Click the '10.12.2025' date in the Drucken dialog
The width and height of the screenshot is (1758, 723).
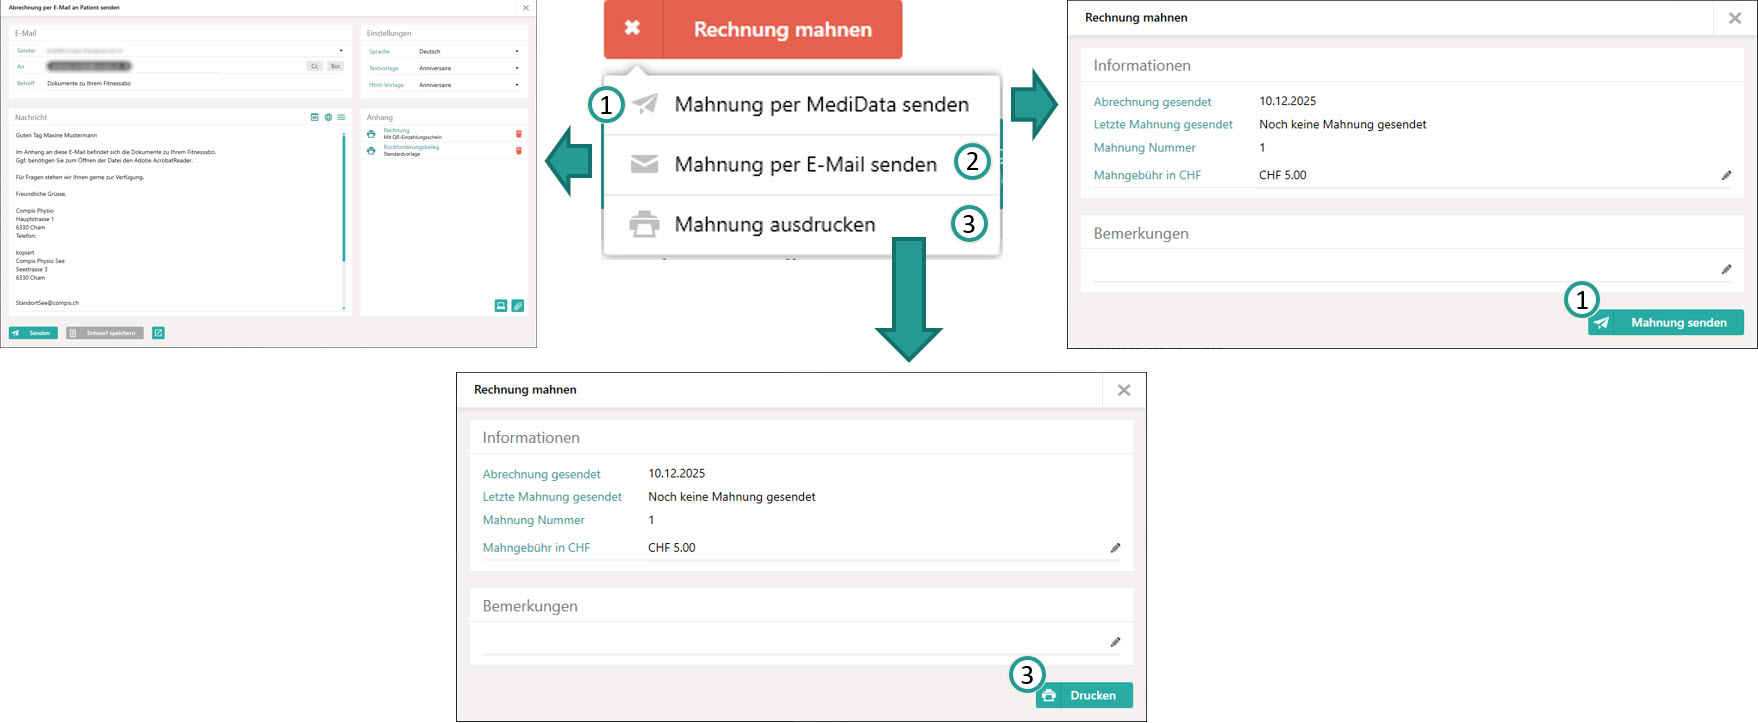click(x=677, y=474)
